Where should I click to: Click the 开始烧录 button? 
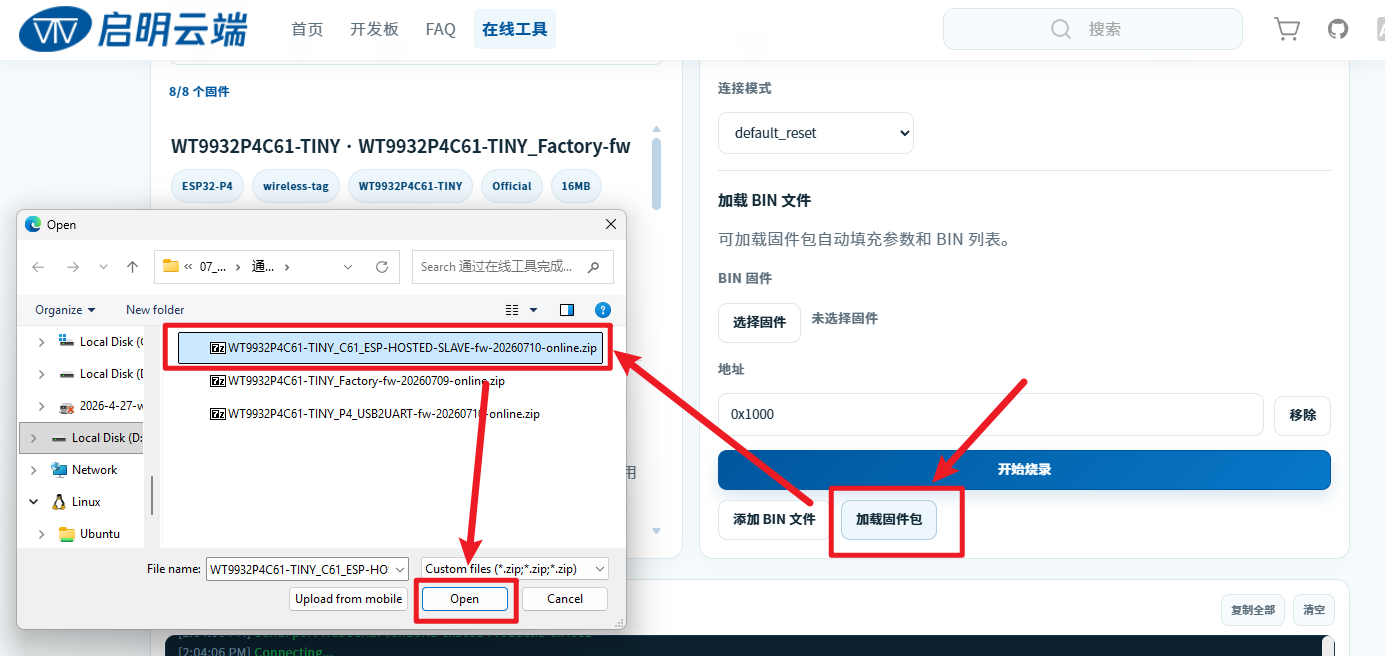[1024, 470]
